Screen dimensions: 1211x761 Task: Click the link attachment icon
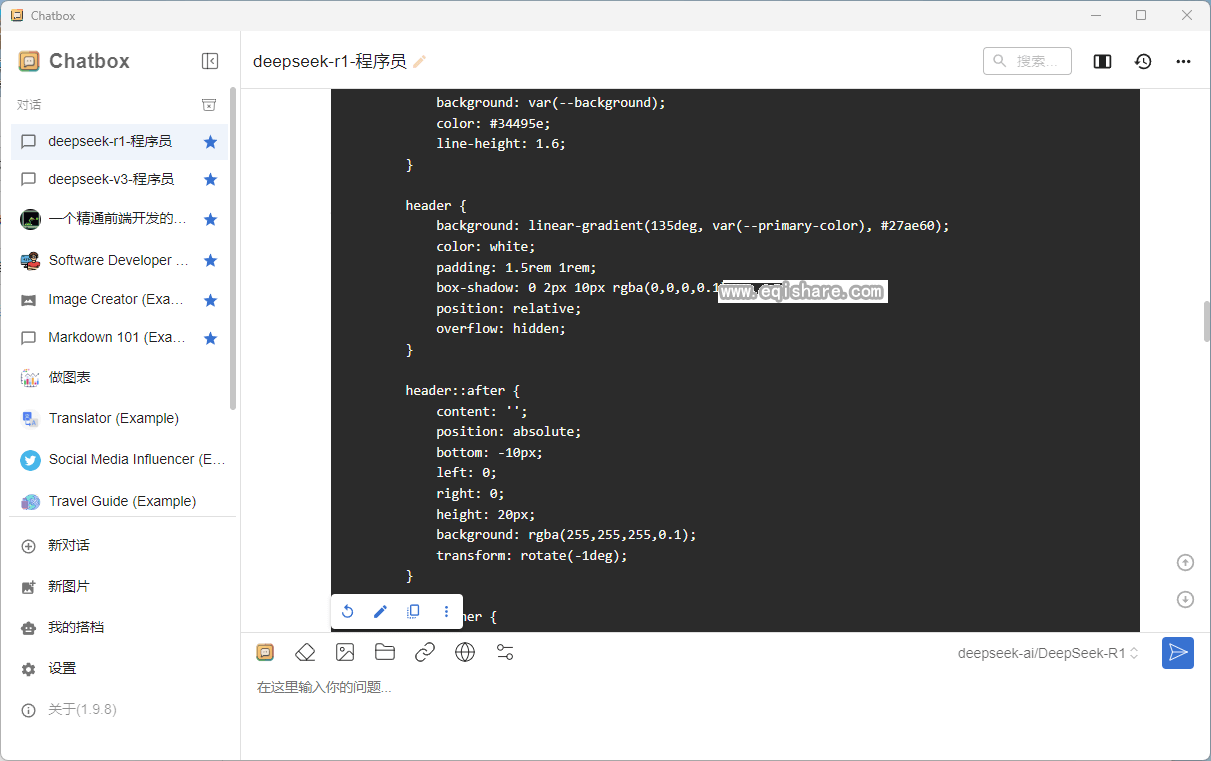[425, 653]
